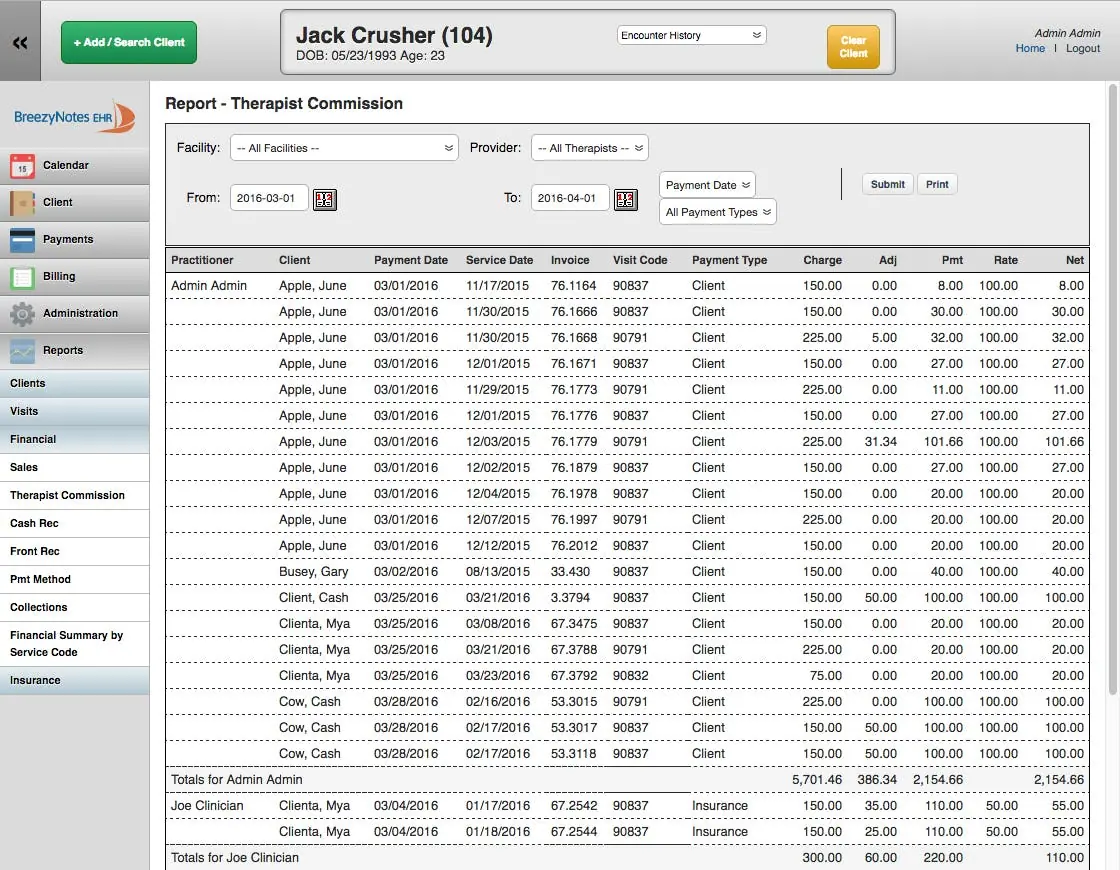Click the Submit button
The width and height of the screenshot is (1120, 870).
click(x=887, y=183)
